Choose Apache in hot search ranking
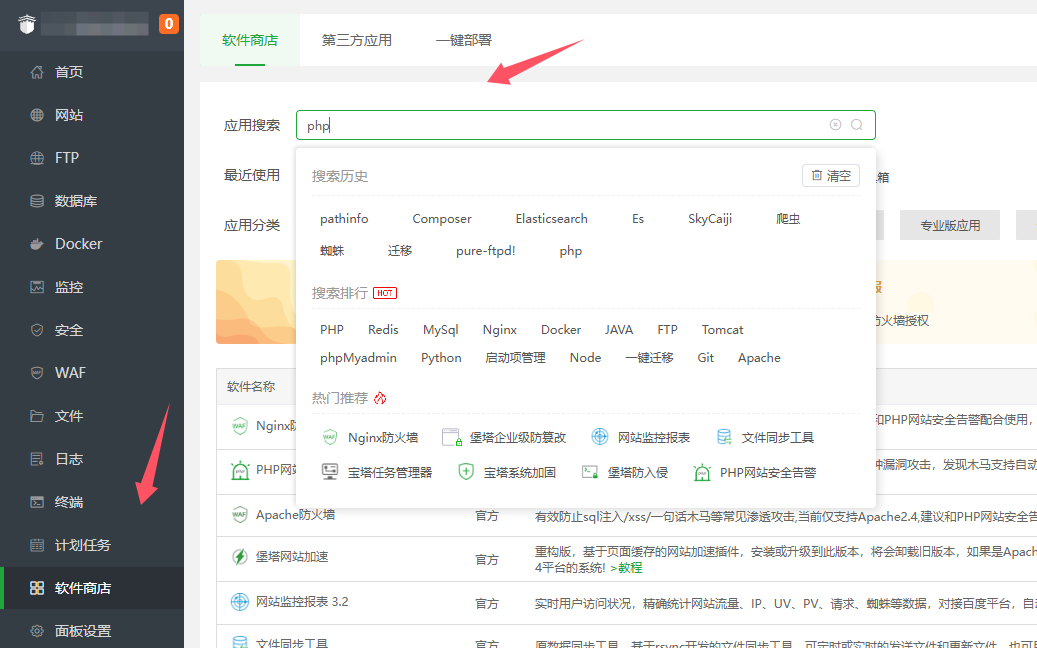The image size is (1037, 648). click(759, 358)
